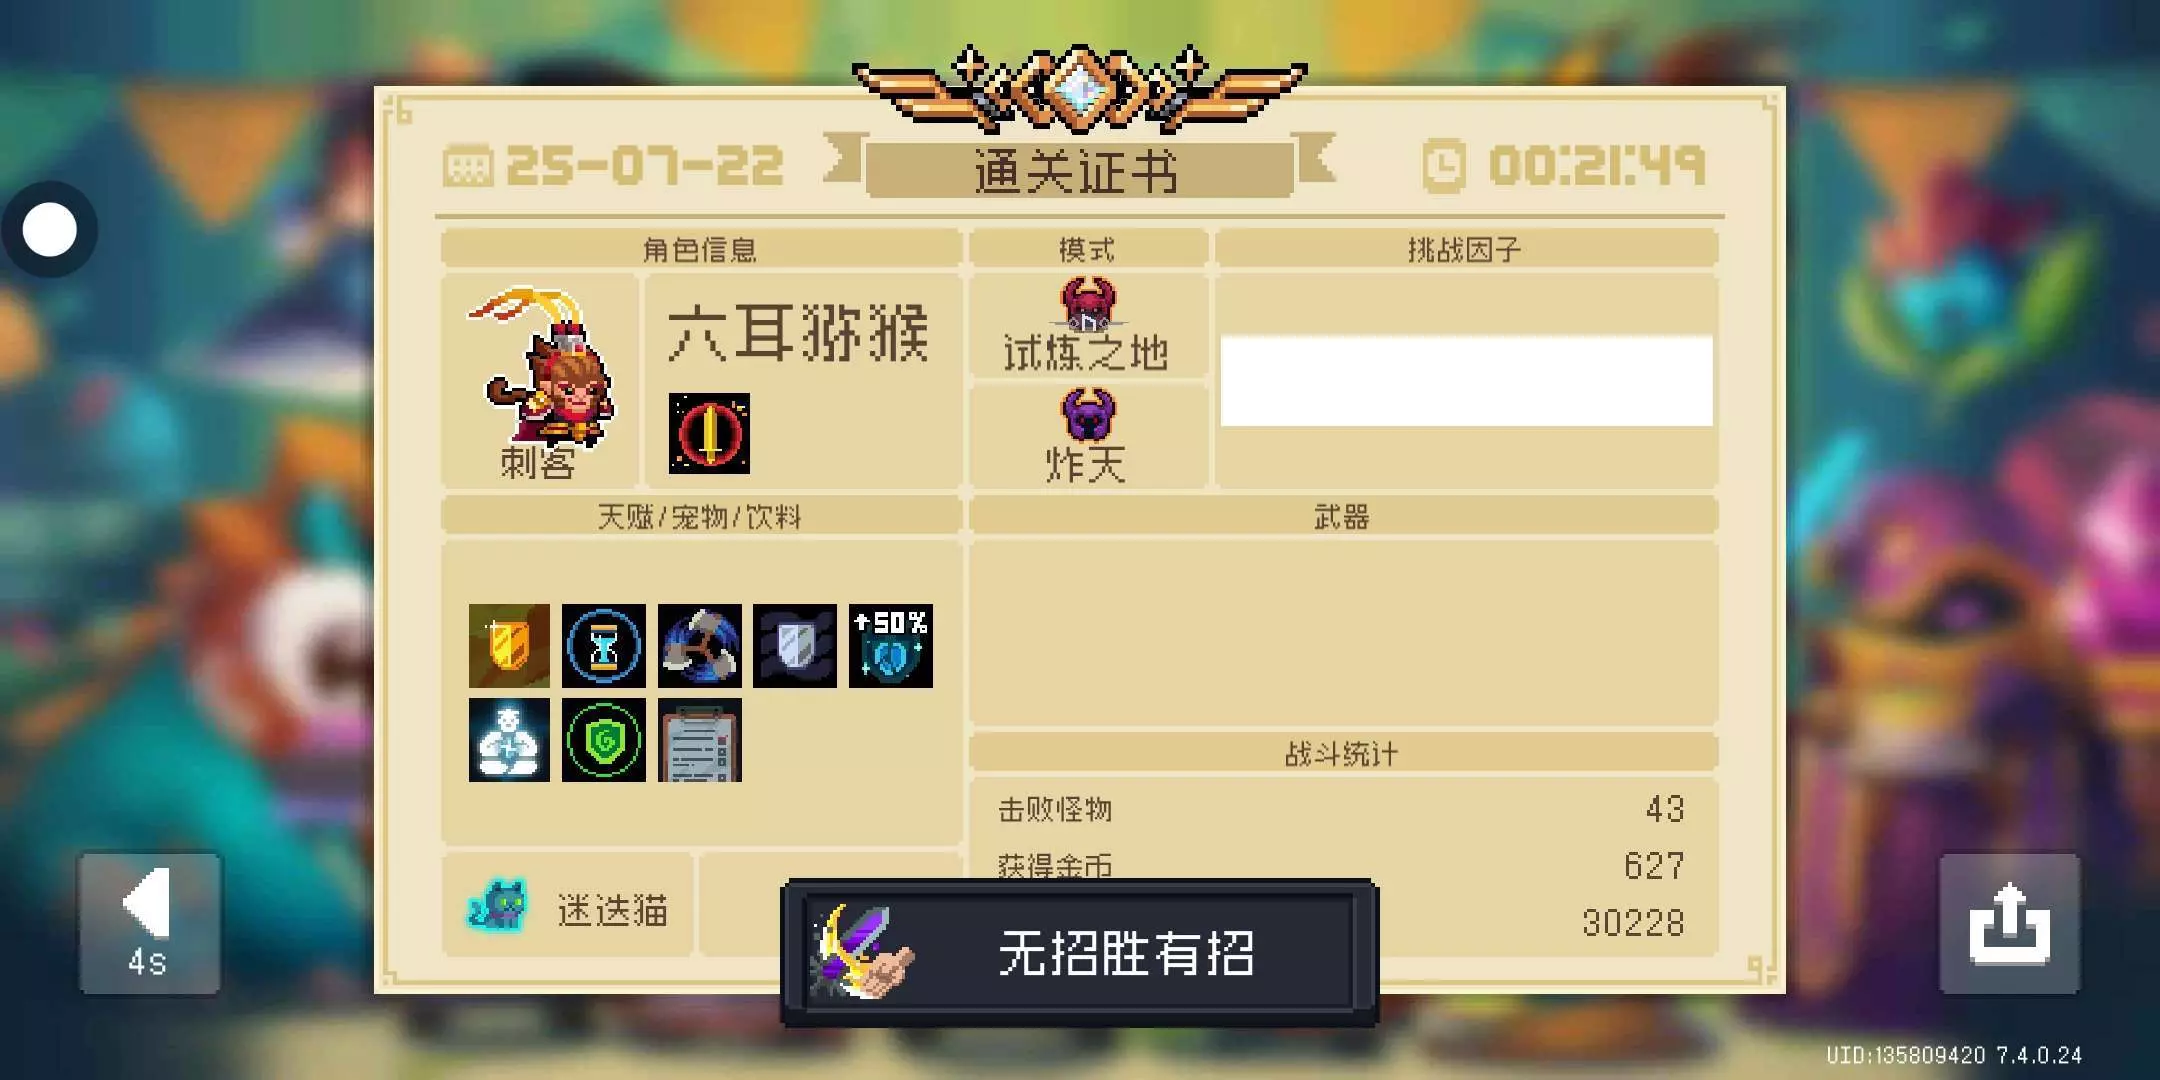Select the glowing meditating figure icon
The width and height of the screenshot is (2160, 1080).
tap(509, 740)
